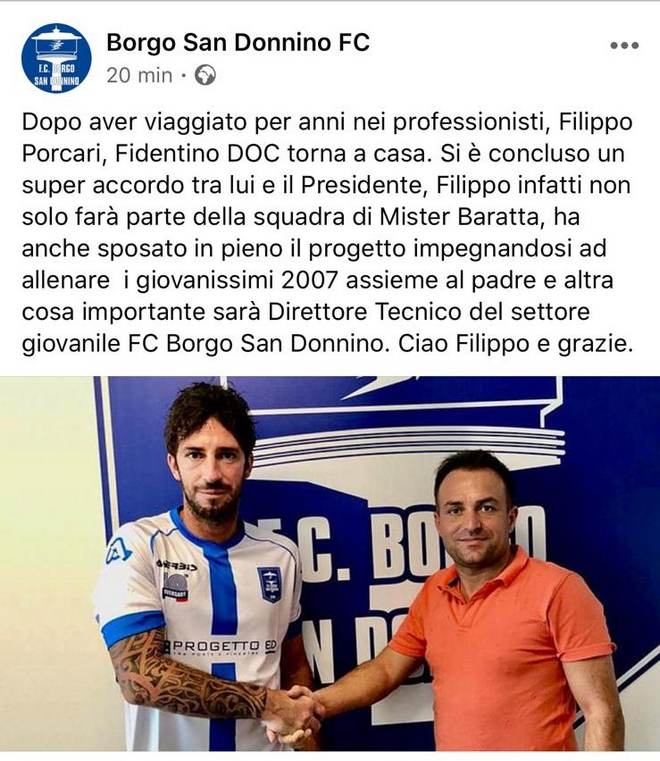660x761 pixels.
Task: Click the 20 min post timestamp
Action: 139,76
